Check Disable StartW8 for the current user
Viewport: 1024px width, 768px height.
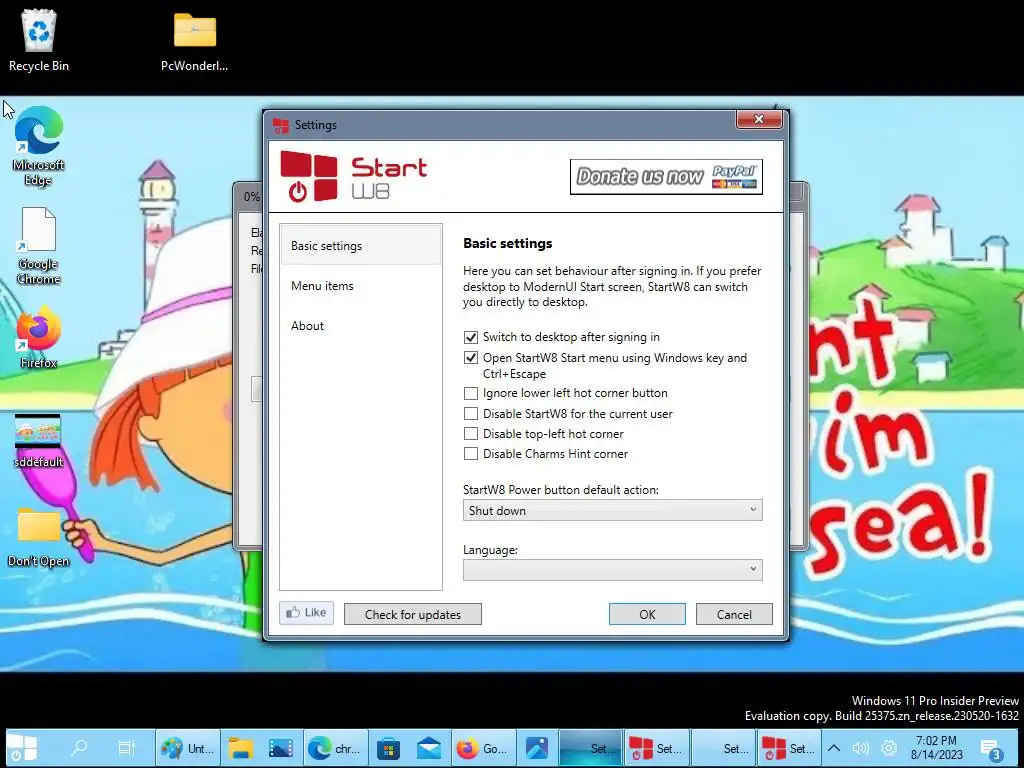(470, 413)
